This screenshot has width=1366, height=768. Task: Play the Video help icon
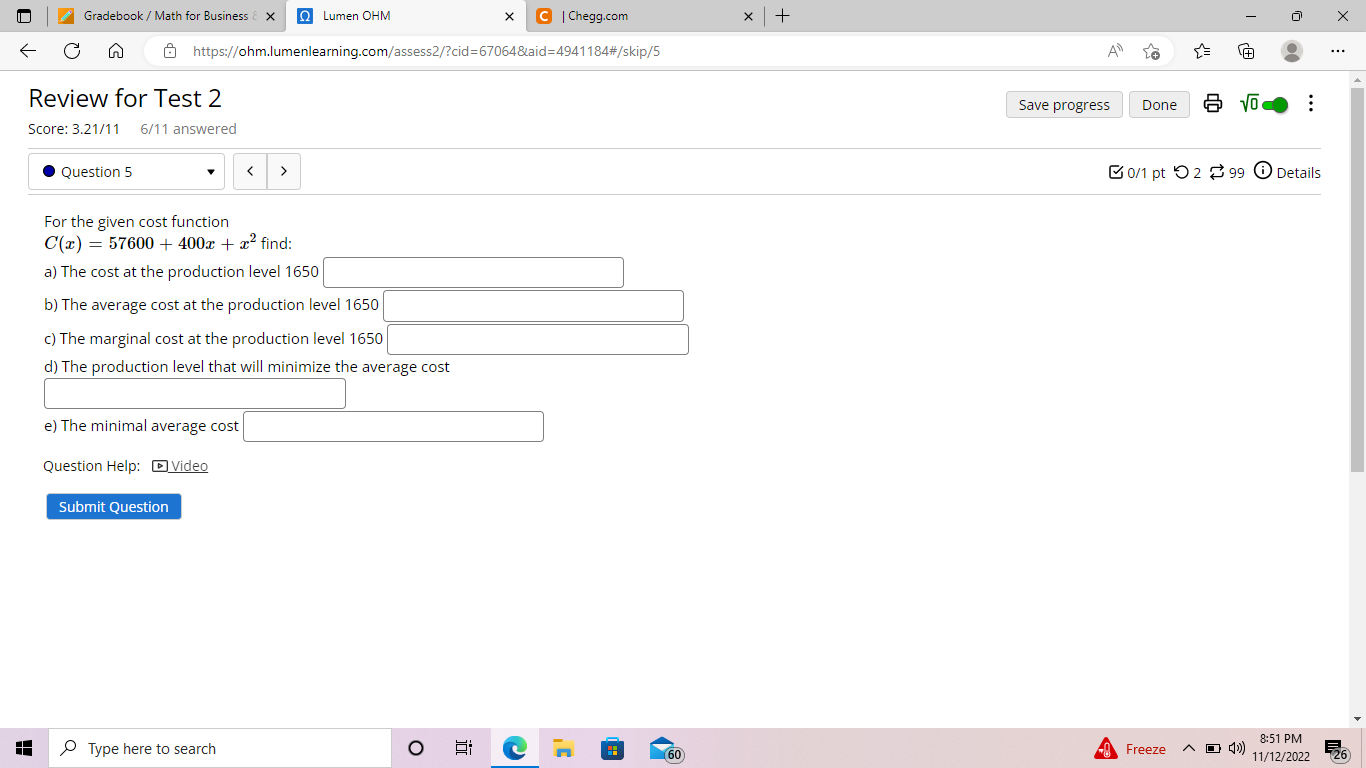click(x=159, y=465)
